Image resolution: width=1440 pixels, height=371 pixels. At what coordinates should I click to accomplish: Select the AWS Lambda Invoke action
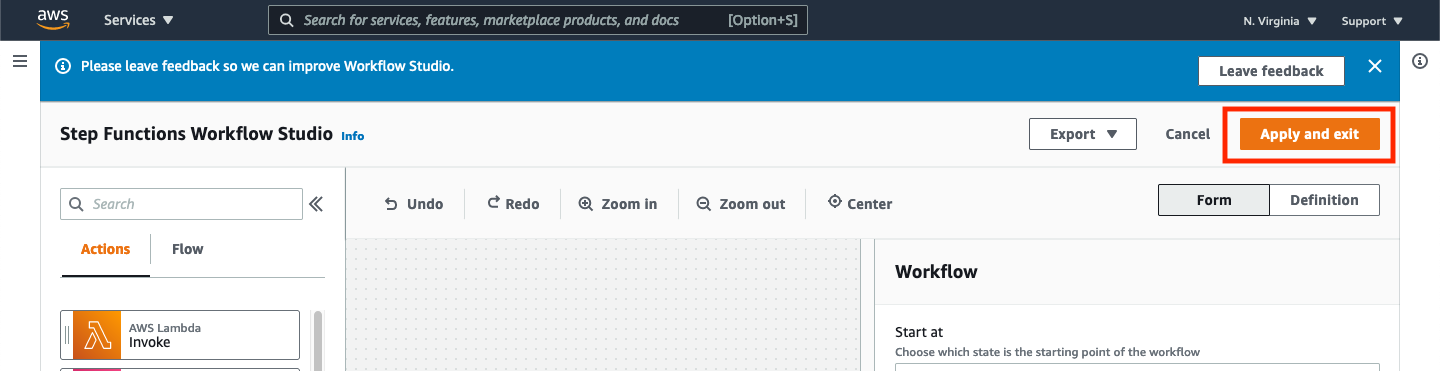(180, 335)
